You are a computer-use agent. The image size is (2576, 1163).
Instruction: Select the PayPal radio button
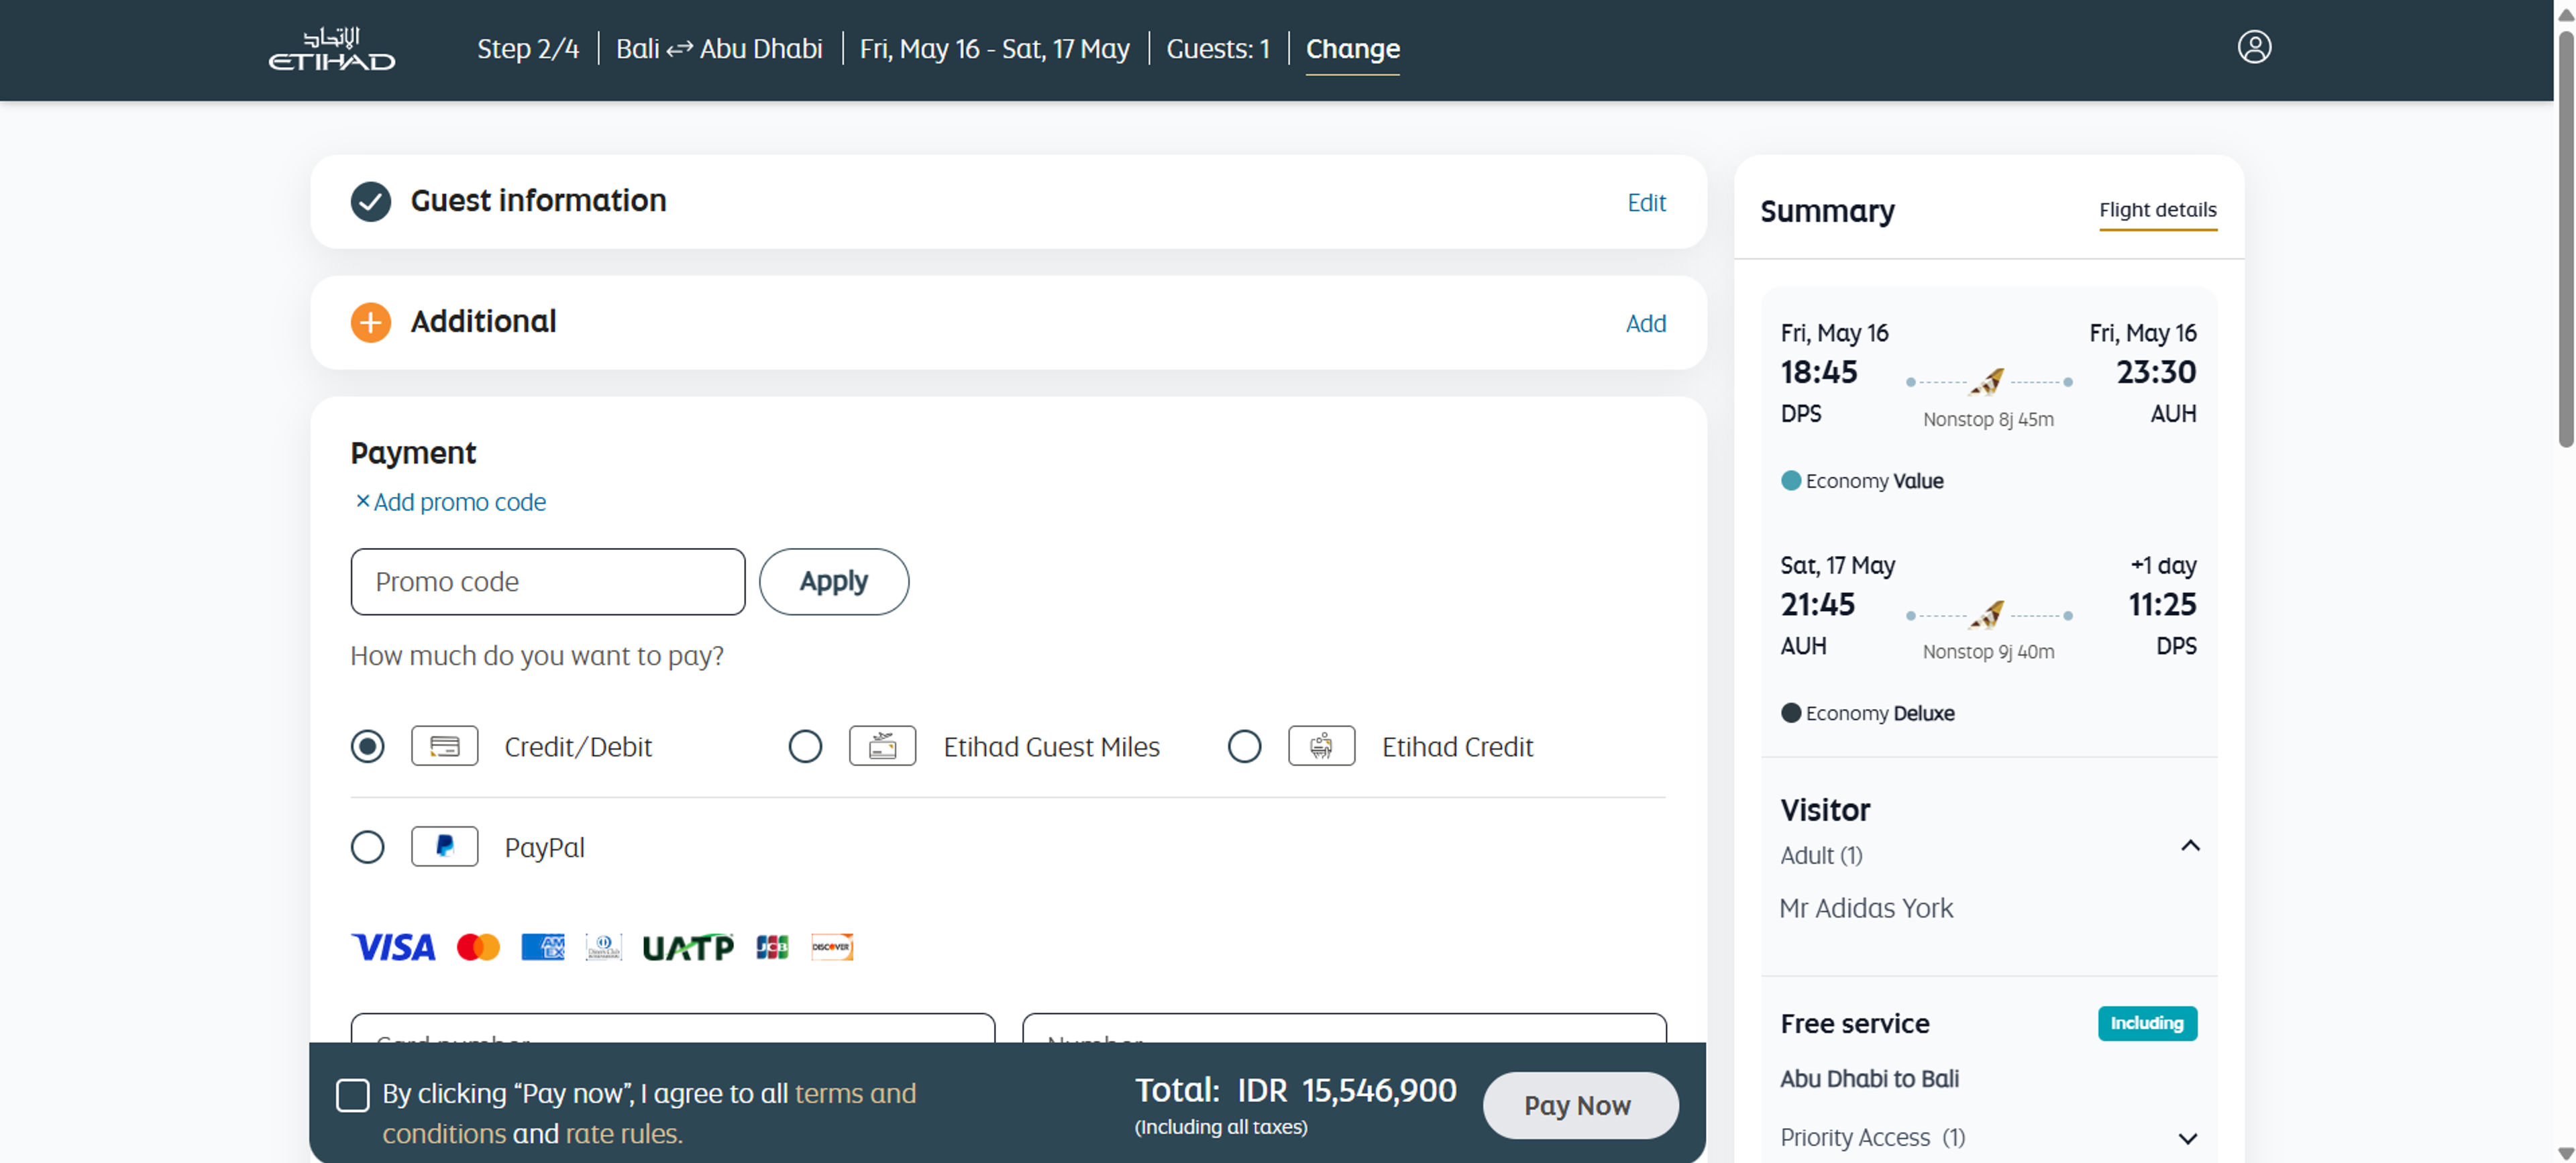[367, 847]
